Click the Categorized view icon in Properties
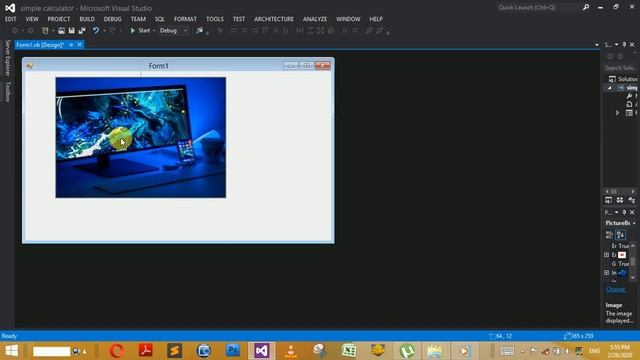640x360 pixels. click(x=609, y=235)
